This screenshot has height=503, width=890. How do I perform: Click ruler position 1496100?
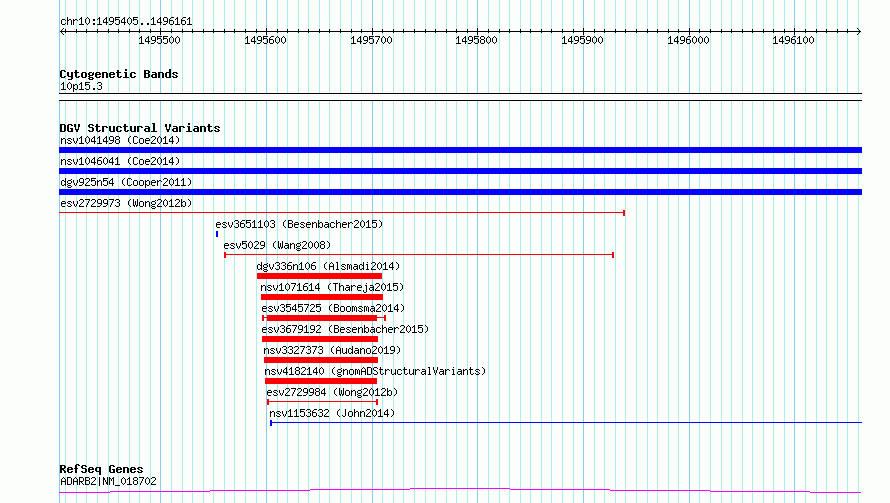(x=793, y=40)
